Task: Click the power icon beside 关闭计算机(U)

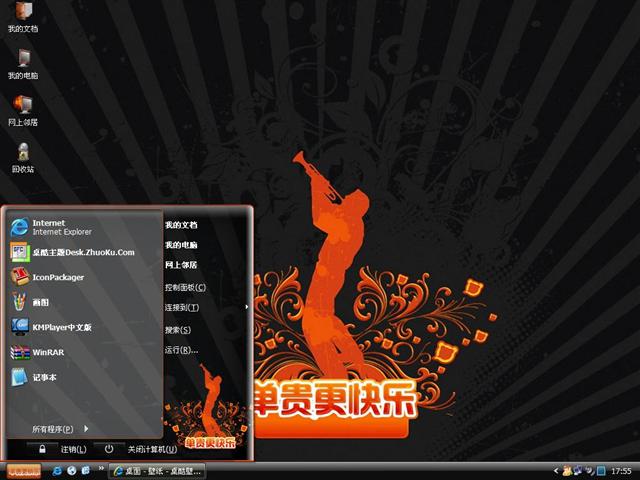Action: 109,449
